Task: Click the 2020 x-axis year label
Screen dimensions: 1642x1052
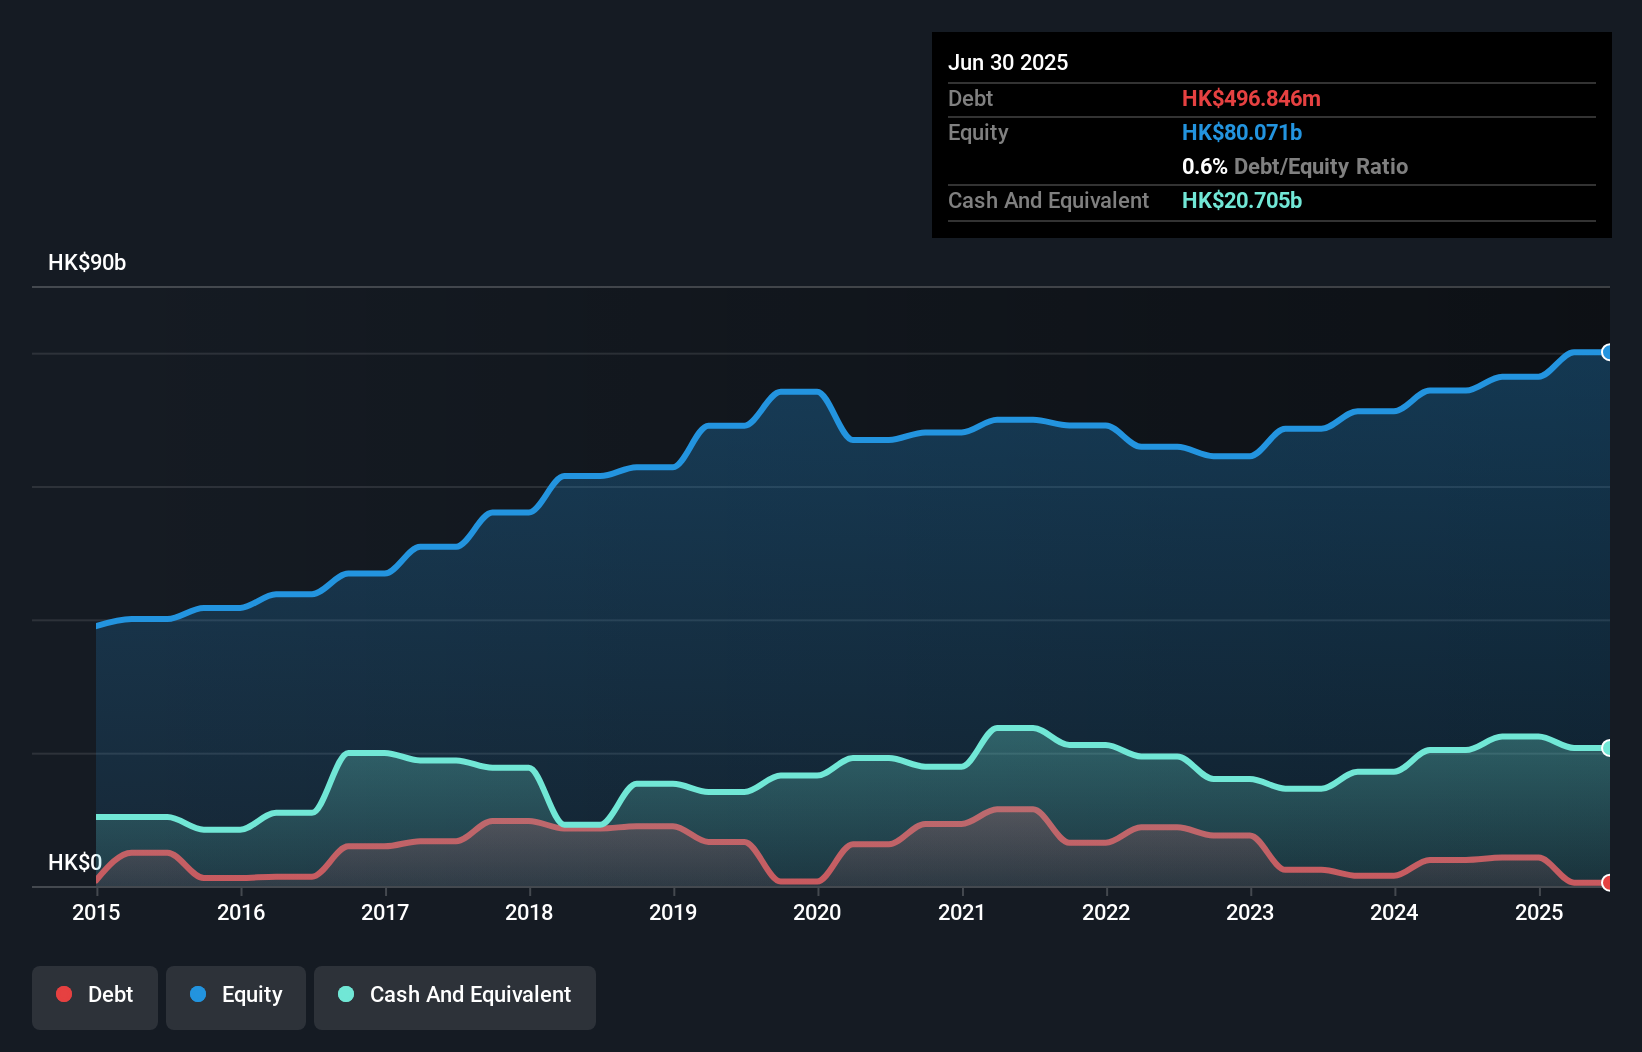Action: (x=817, y=912)
